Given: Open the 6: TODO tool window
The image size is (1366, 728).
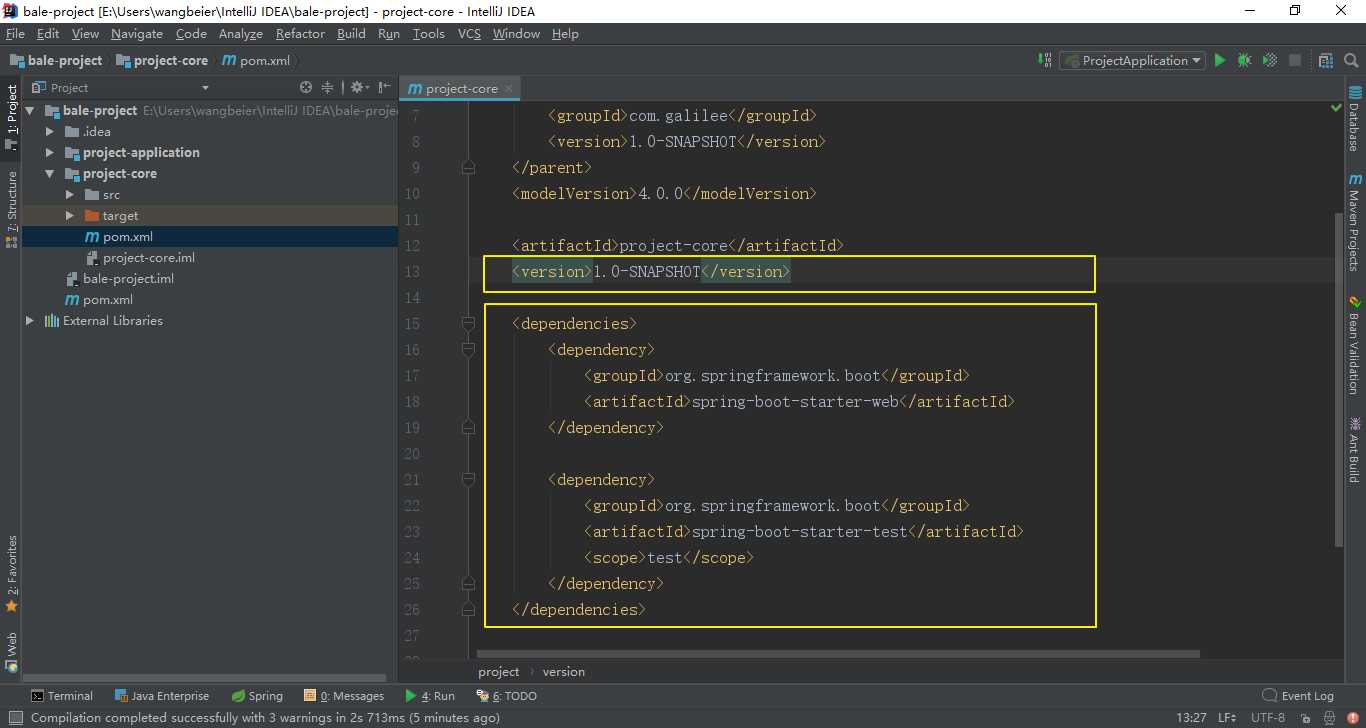Looking at the screenshot, I should pos(506,696).
